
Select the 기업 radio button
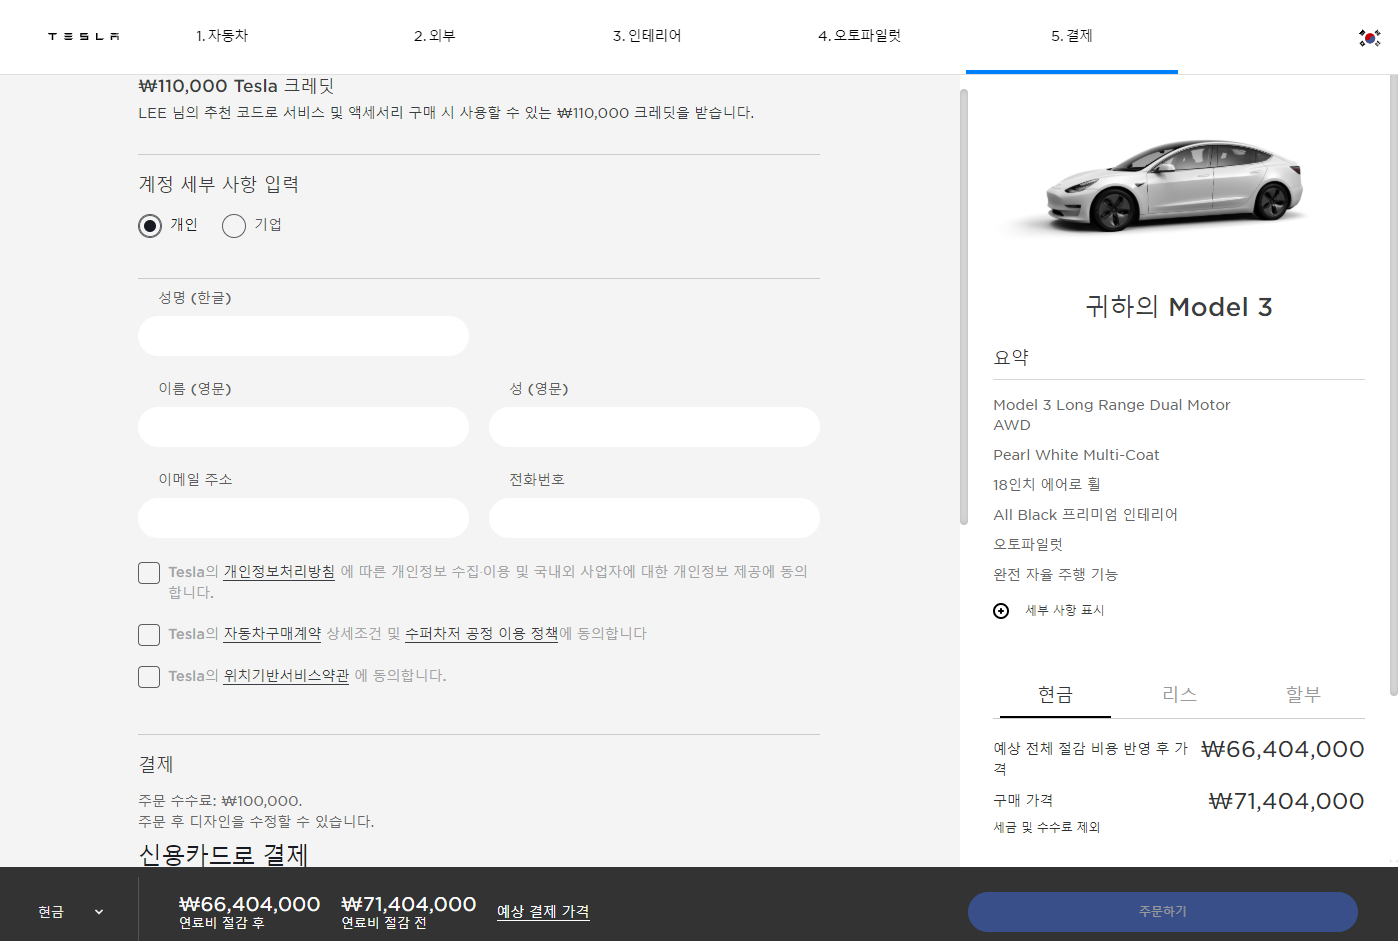click(x=234, y=226)
